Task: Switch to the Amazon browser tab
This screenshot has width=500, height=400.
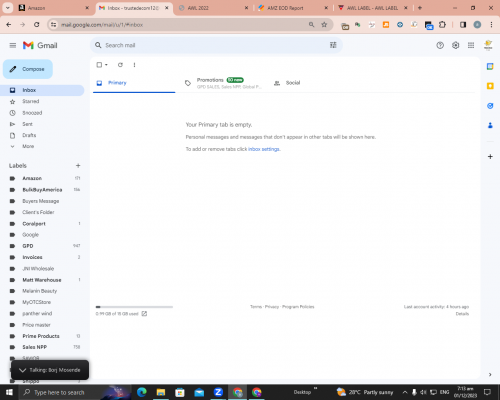Action: [x=53, y=8]
